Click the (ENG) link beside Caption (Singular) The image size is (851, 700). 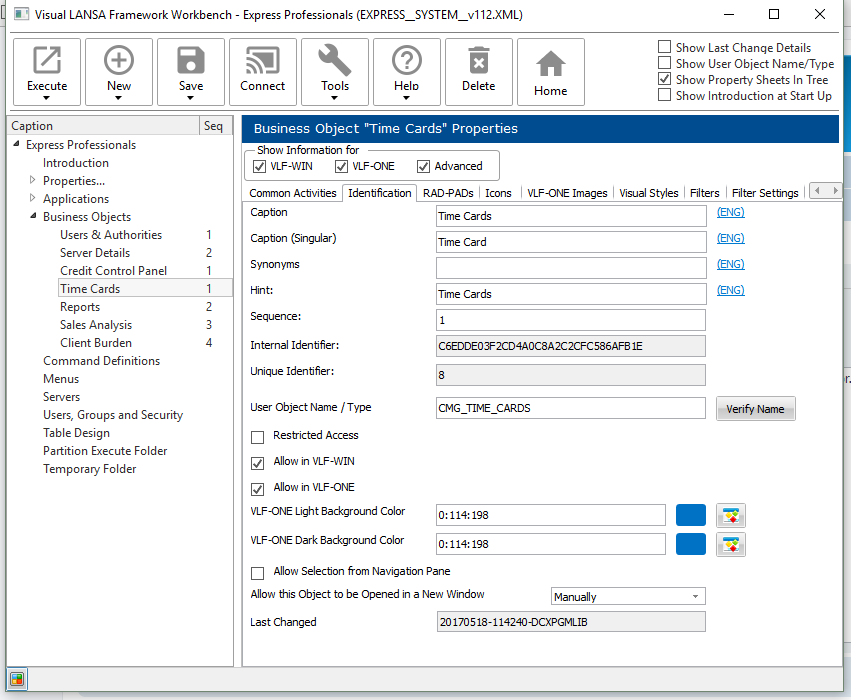click(x=731, y=238)
